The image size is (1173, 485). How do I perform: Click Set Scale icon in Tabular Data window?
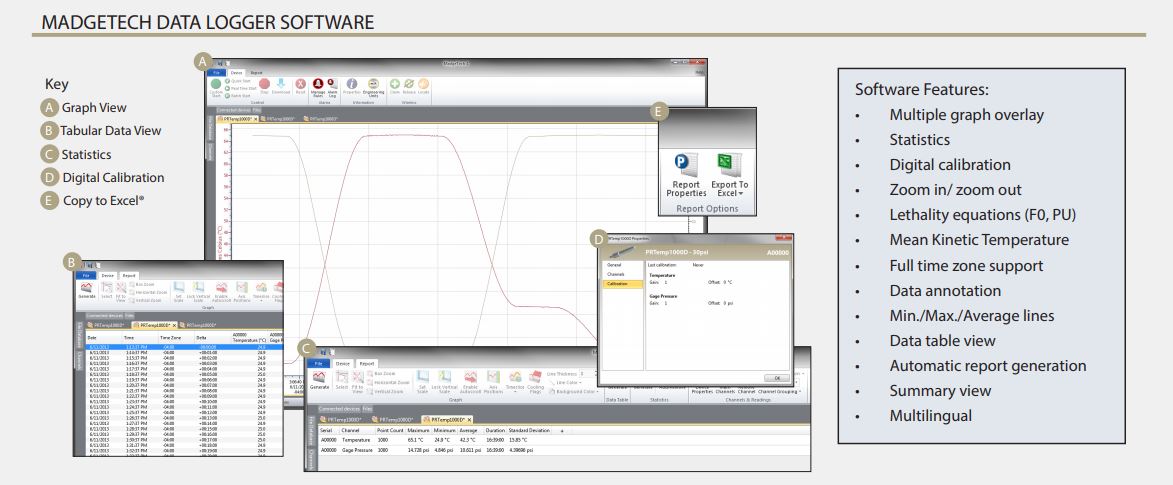coord(179,287)
